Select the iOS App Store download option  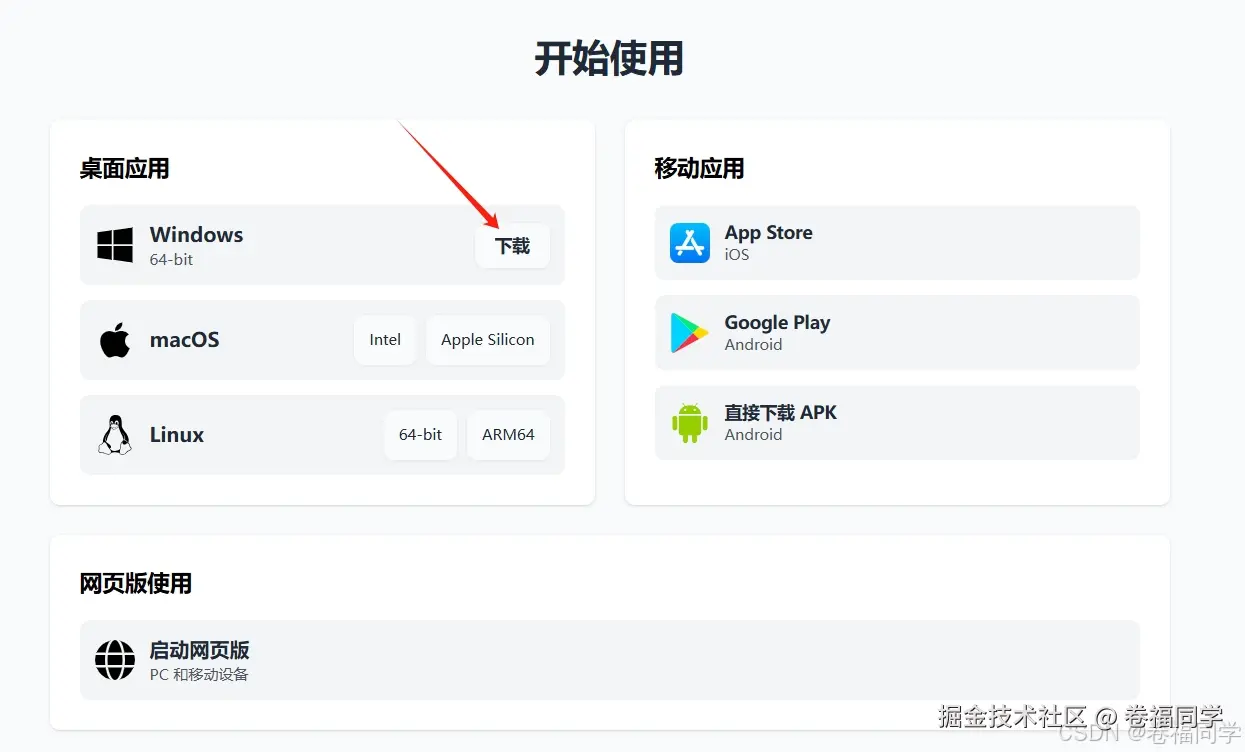896,242
